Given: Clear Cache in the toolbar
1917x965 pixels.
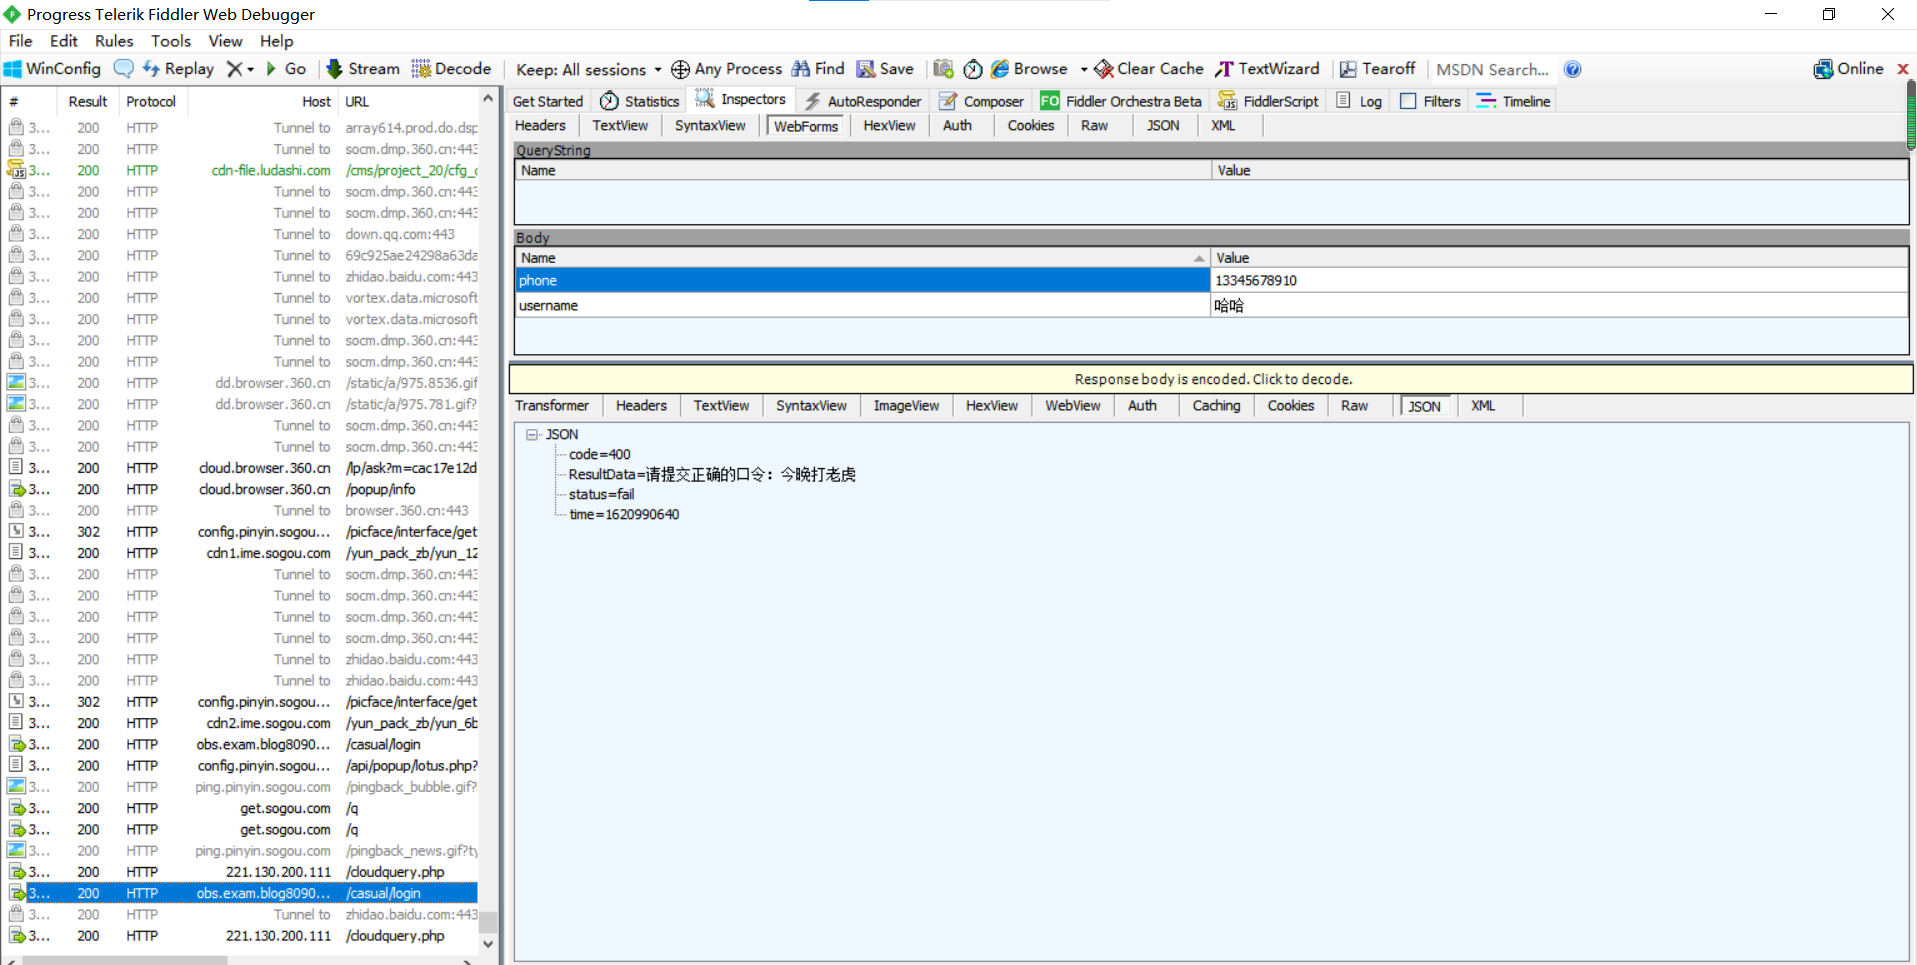Looking at the screenshot, I should 1149,69.
